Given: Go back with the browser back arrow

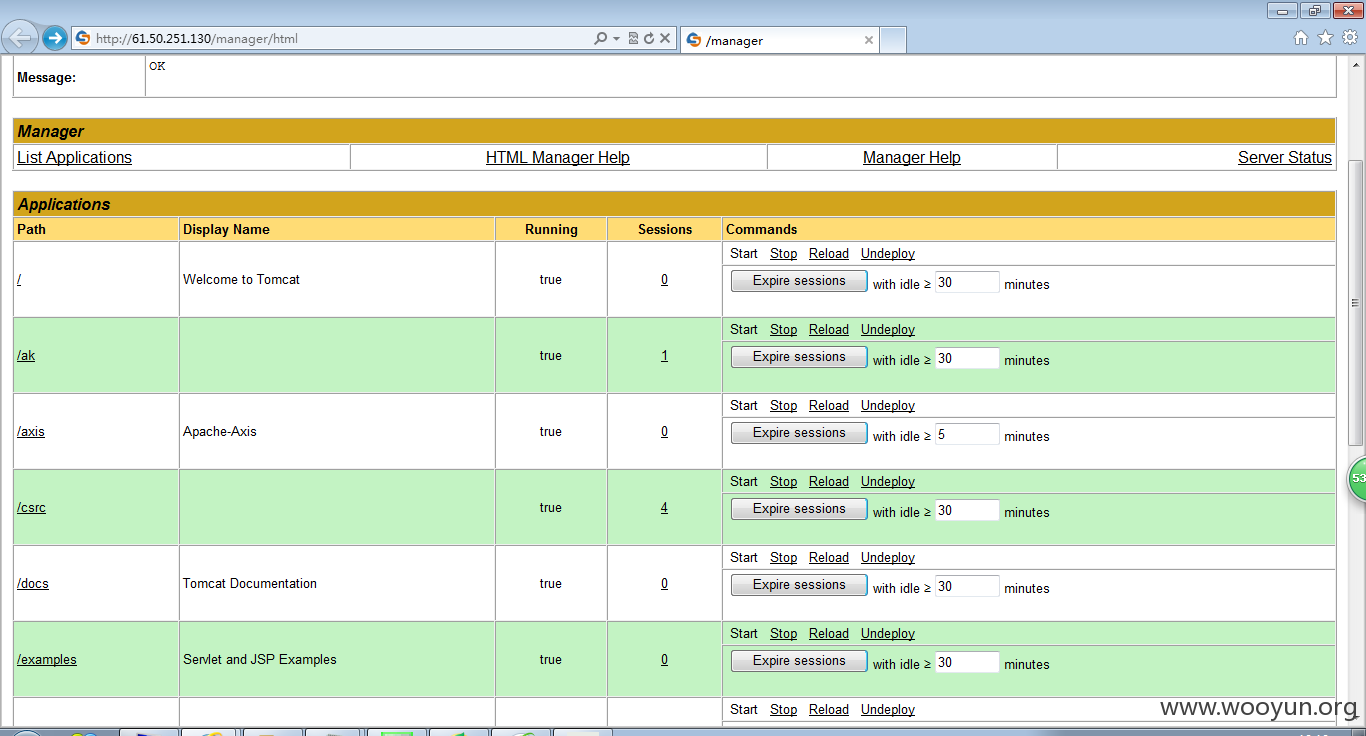Looking at the screenshot, I should point(19,39).
